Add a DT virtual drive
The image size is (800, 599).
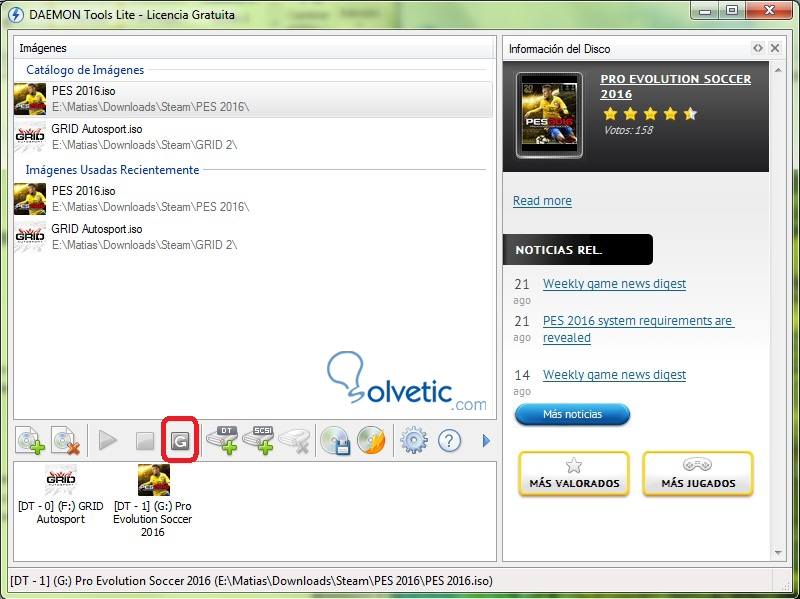coord(222,440)
